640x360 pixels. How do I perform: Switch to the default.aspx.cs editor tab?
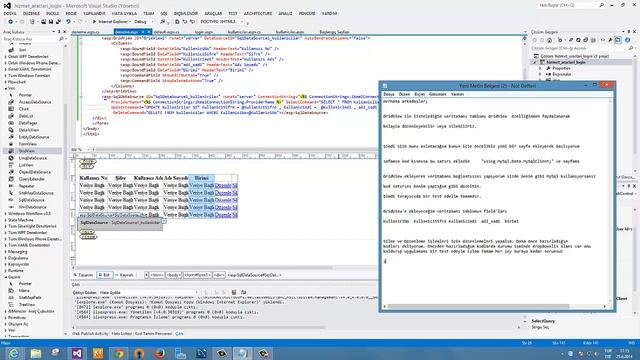coord(167,32)
